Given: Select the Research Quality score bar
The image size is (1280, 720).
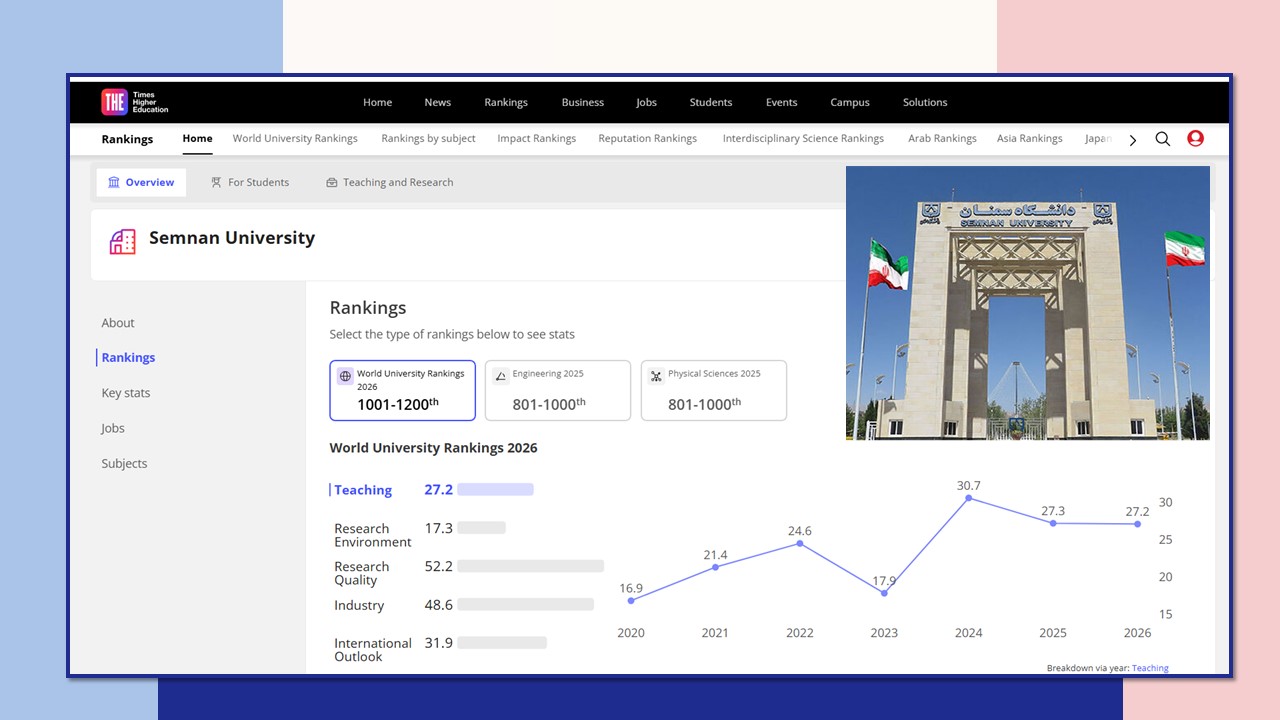Looking at the screenshot, I should pos(530,566).
